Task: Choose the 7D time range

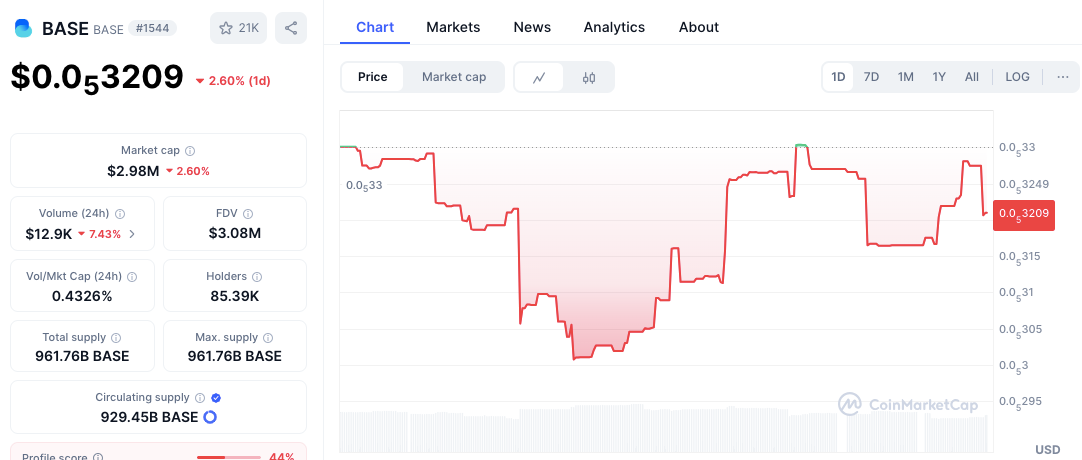Action: tap(871, 77)
